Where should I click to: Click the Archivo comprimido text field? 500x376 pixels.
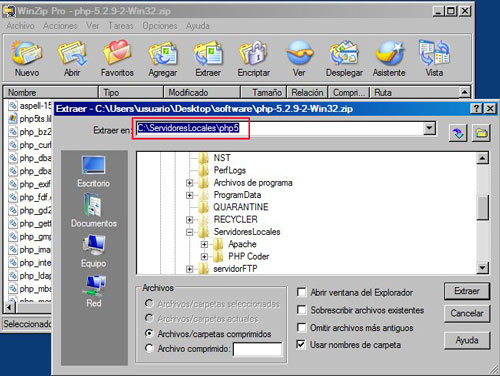point(257,349)
